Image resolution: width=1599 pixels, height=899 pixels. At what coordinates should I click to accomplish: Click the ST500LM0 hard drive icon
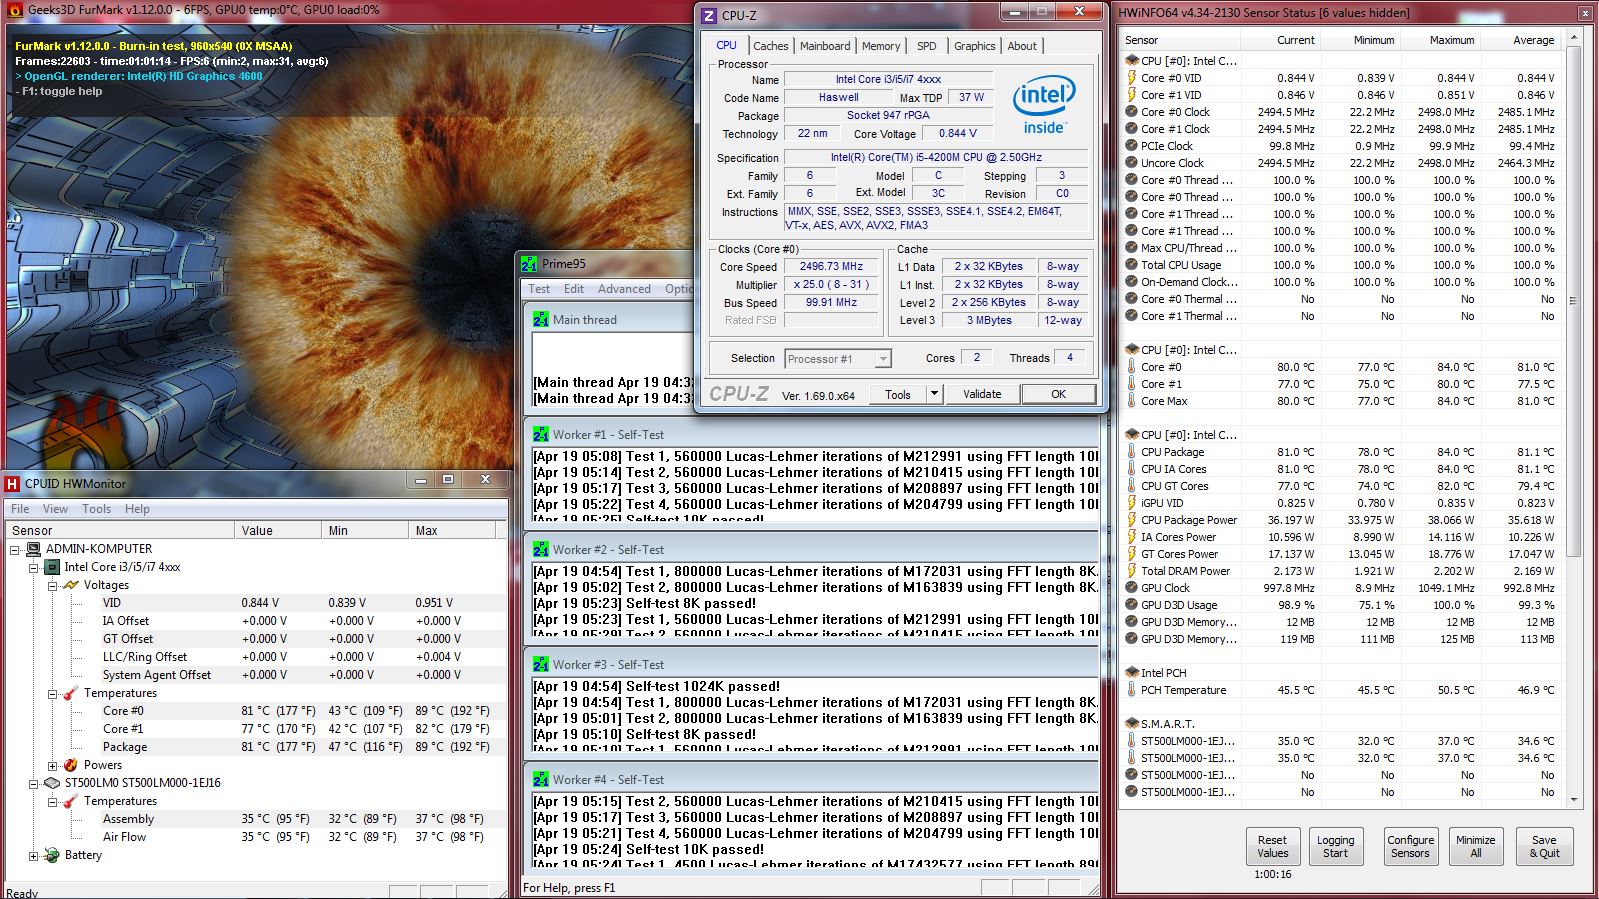pyautogui.click(x=52, y=783)
